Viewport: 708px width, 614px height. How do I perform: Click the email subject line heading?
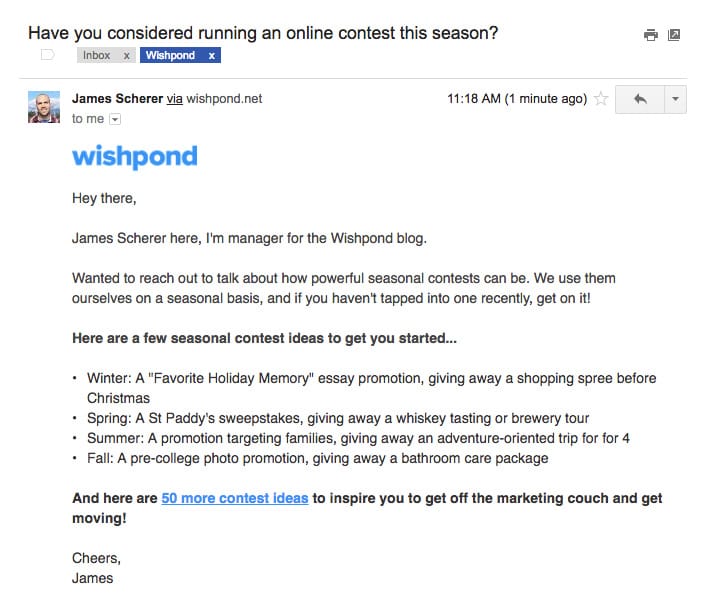263,33
